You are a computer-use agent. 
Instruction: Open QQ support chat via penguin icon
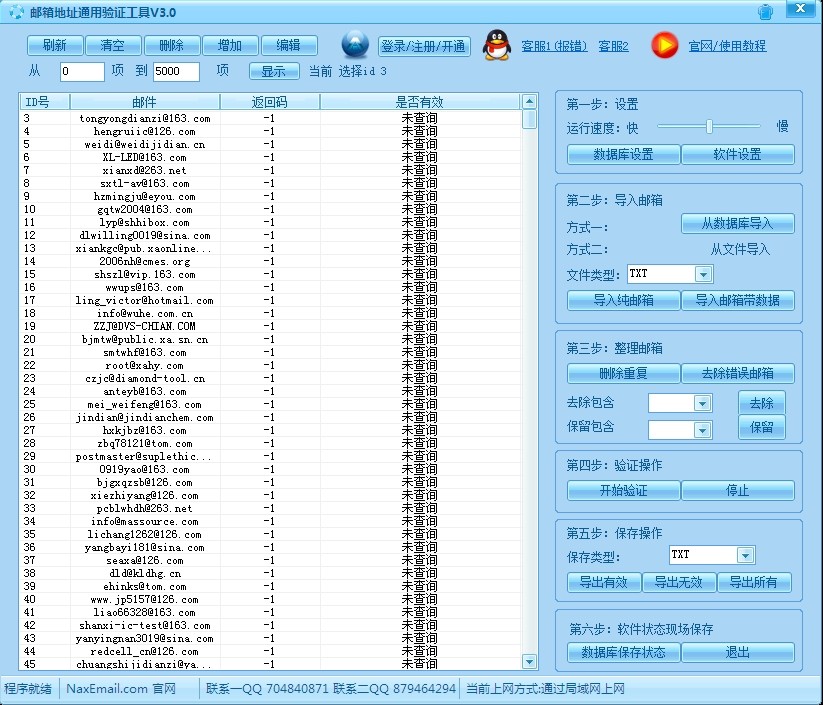[497, 45]
